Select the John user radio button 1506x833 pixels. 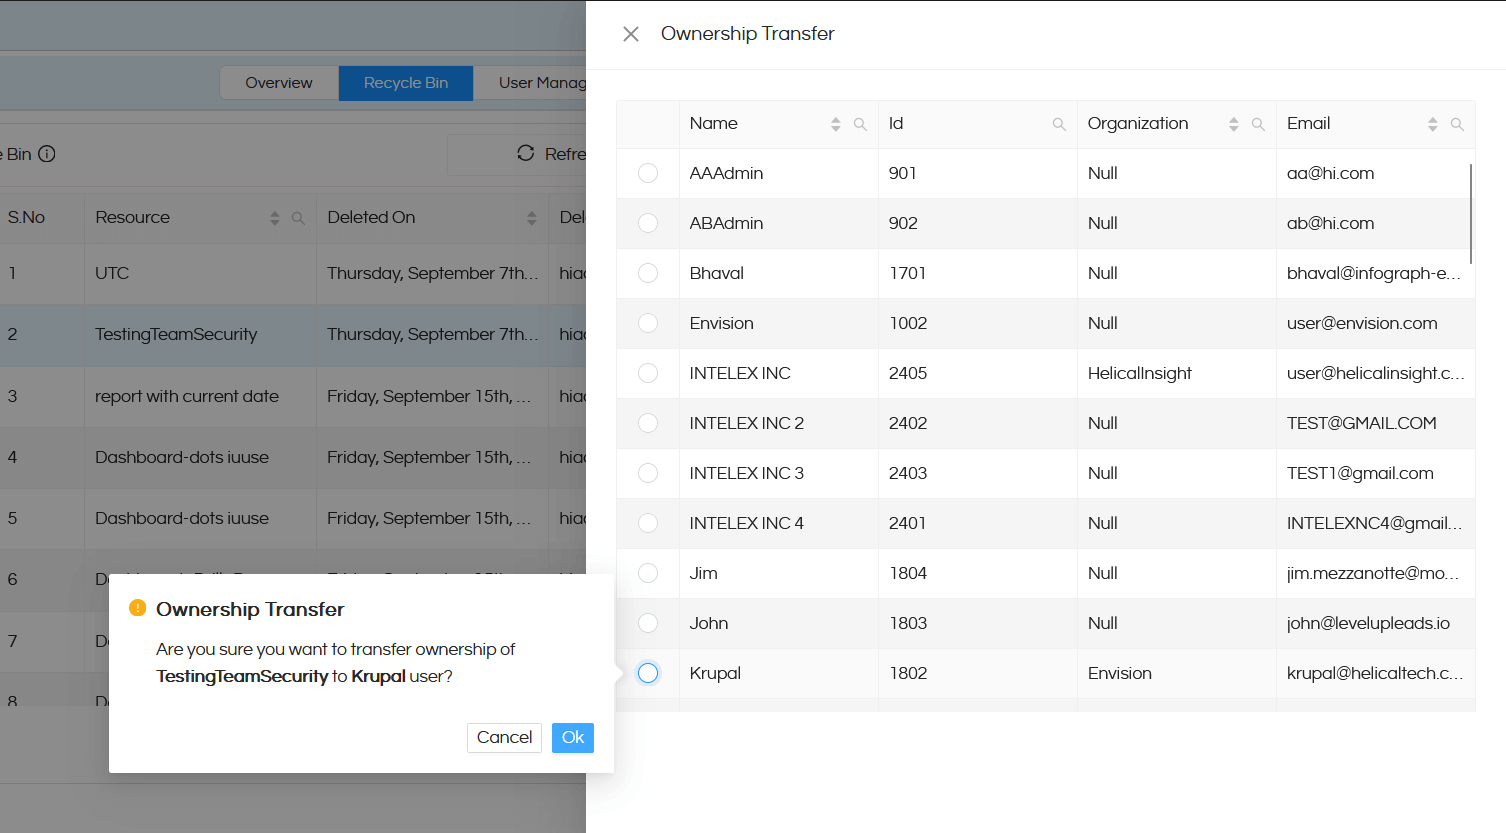pos(648,623)
